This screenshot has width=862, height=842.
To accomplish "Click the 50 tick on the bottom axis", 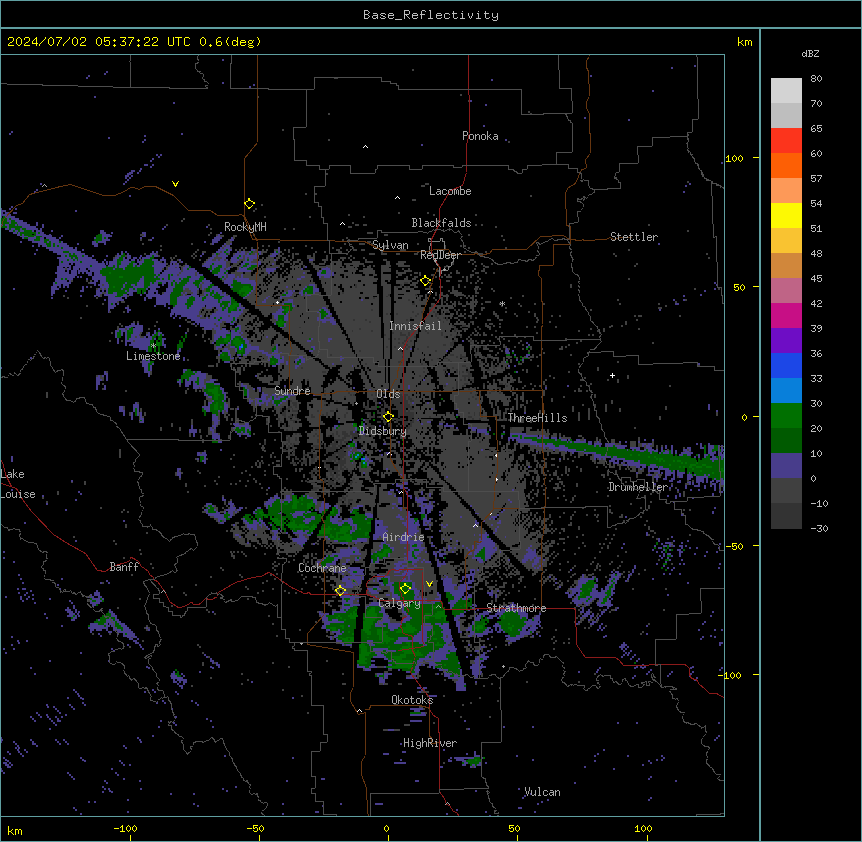I will (515, 828).
